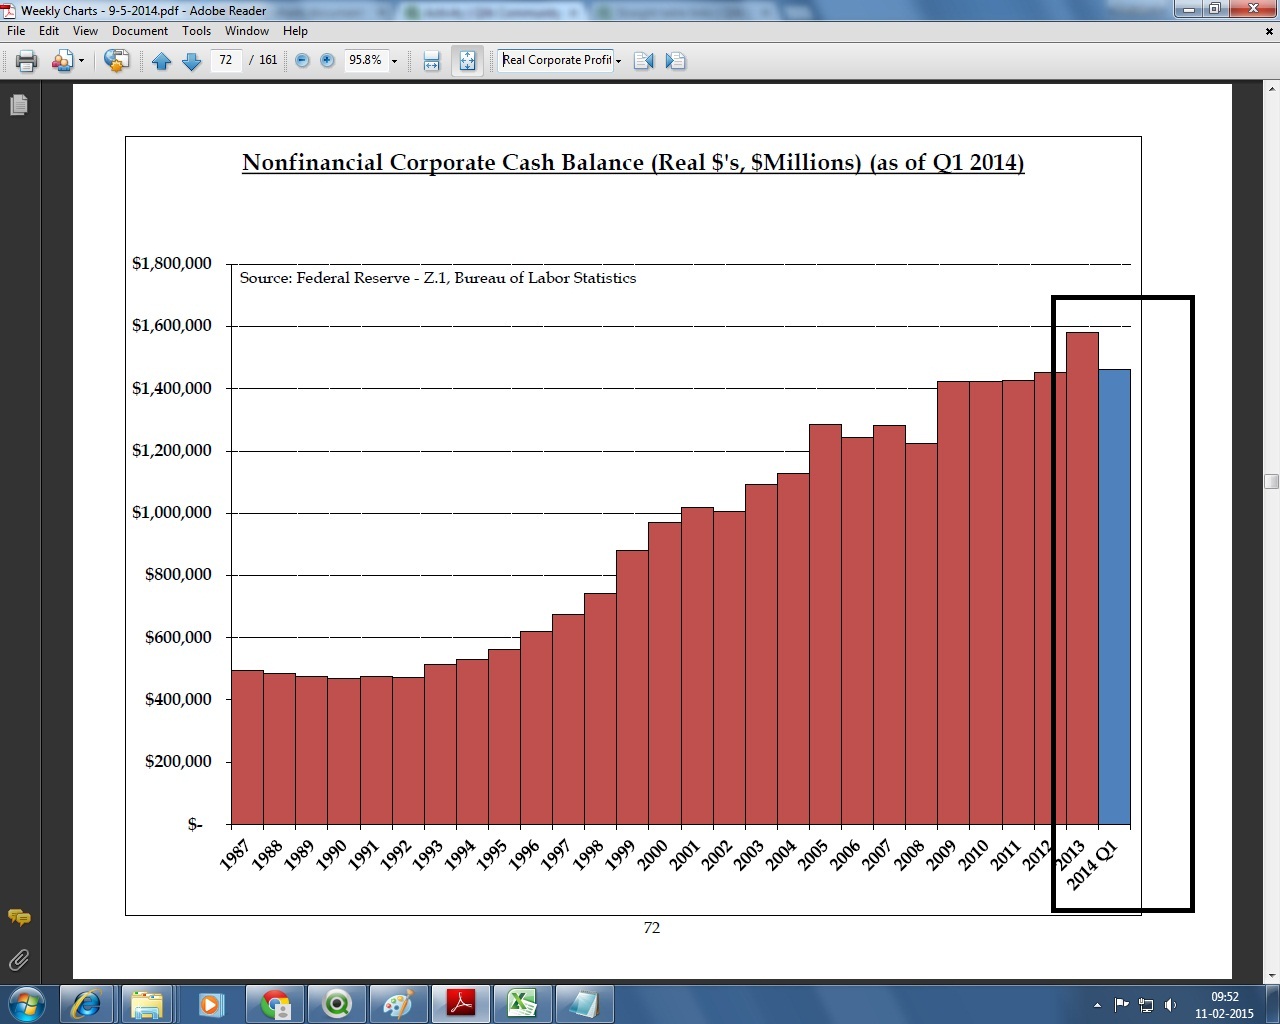
Task: Open the notepad app on taskbar
Action: coord(583,1004)
